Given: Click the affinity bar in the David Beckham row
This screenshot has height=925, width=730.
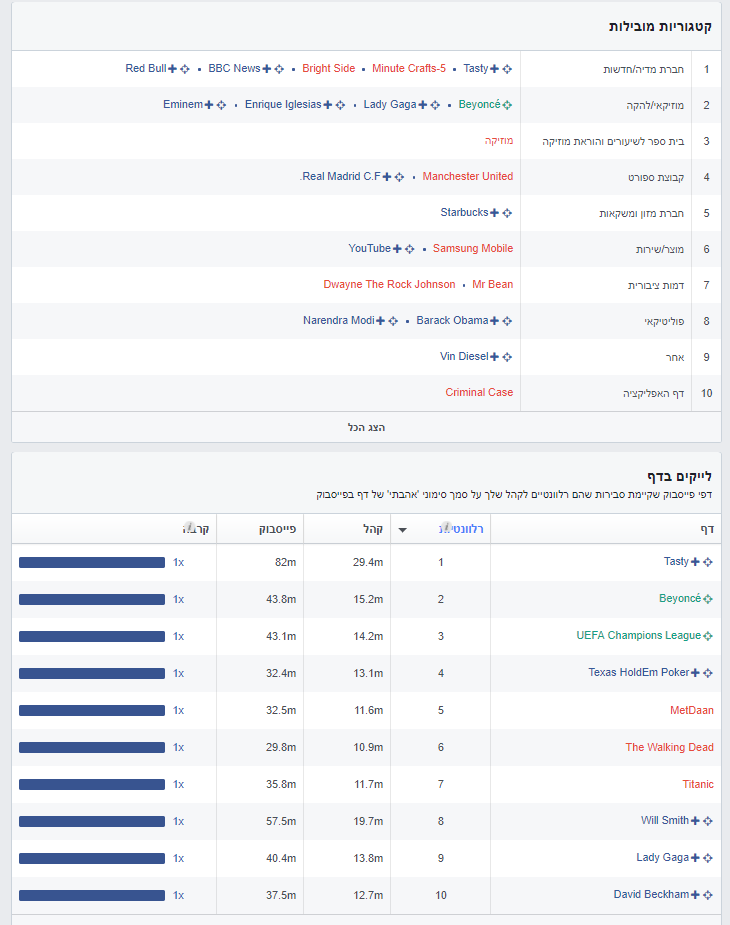Looking at the screenshot, I should (92, 896).
